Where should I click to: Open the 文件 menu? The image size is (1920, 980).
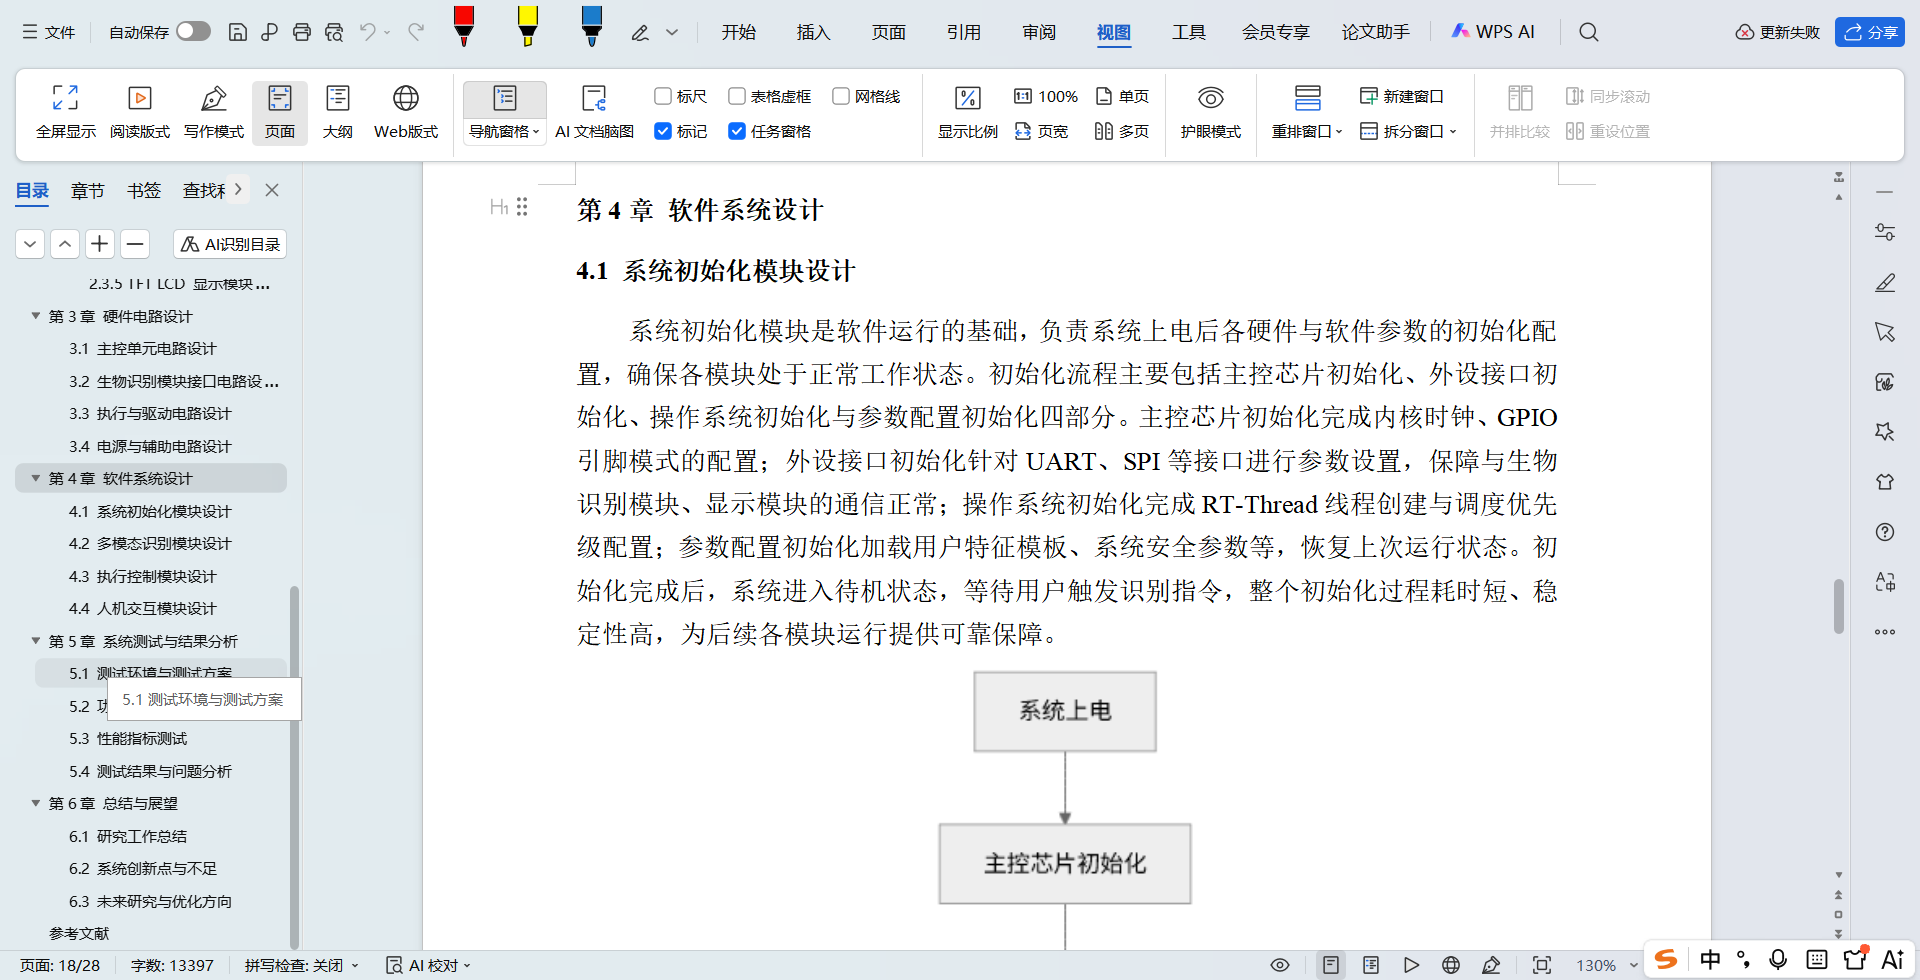(49, 32)
